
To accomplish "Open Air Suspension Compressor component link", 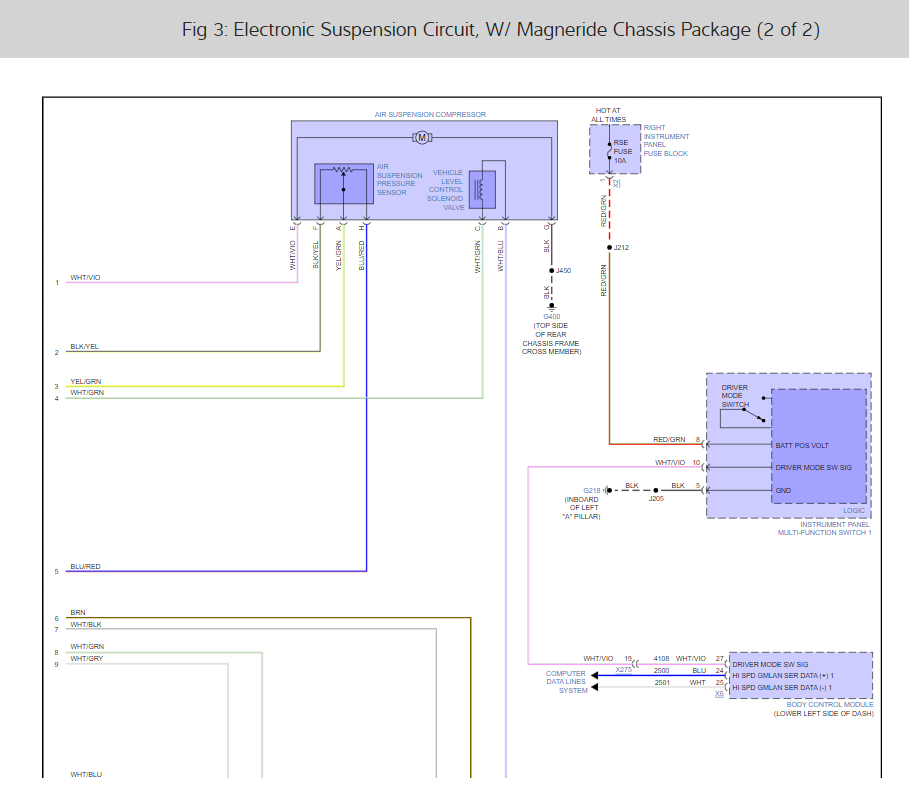I will [430, 114].
